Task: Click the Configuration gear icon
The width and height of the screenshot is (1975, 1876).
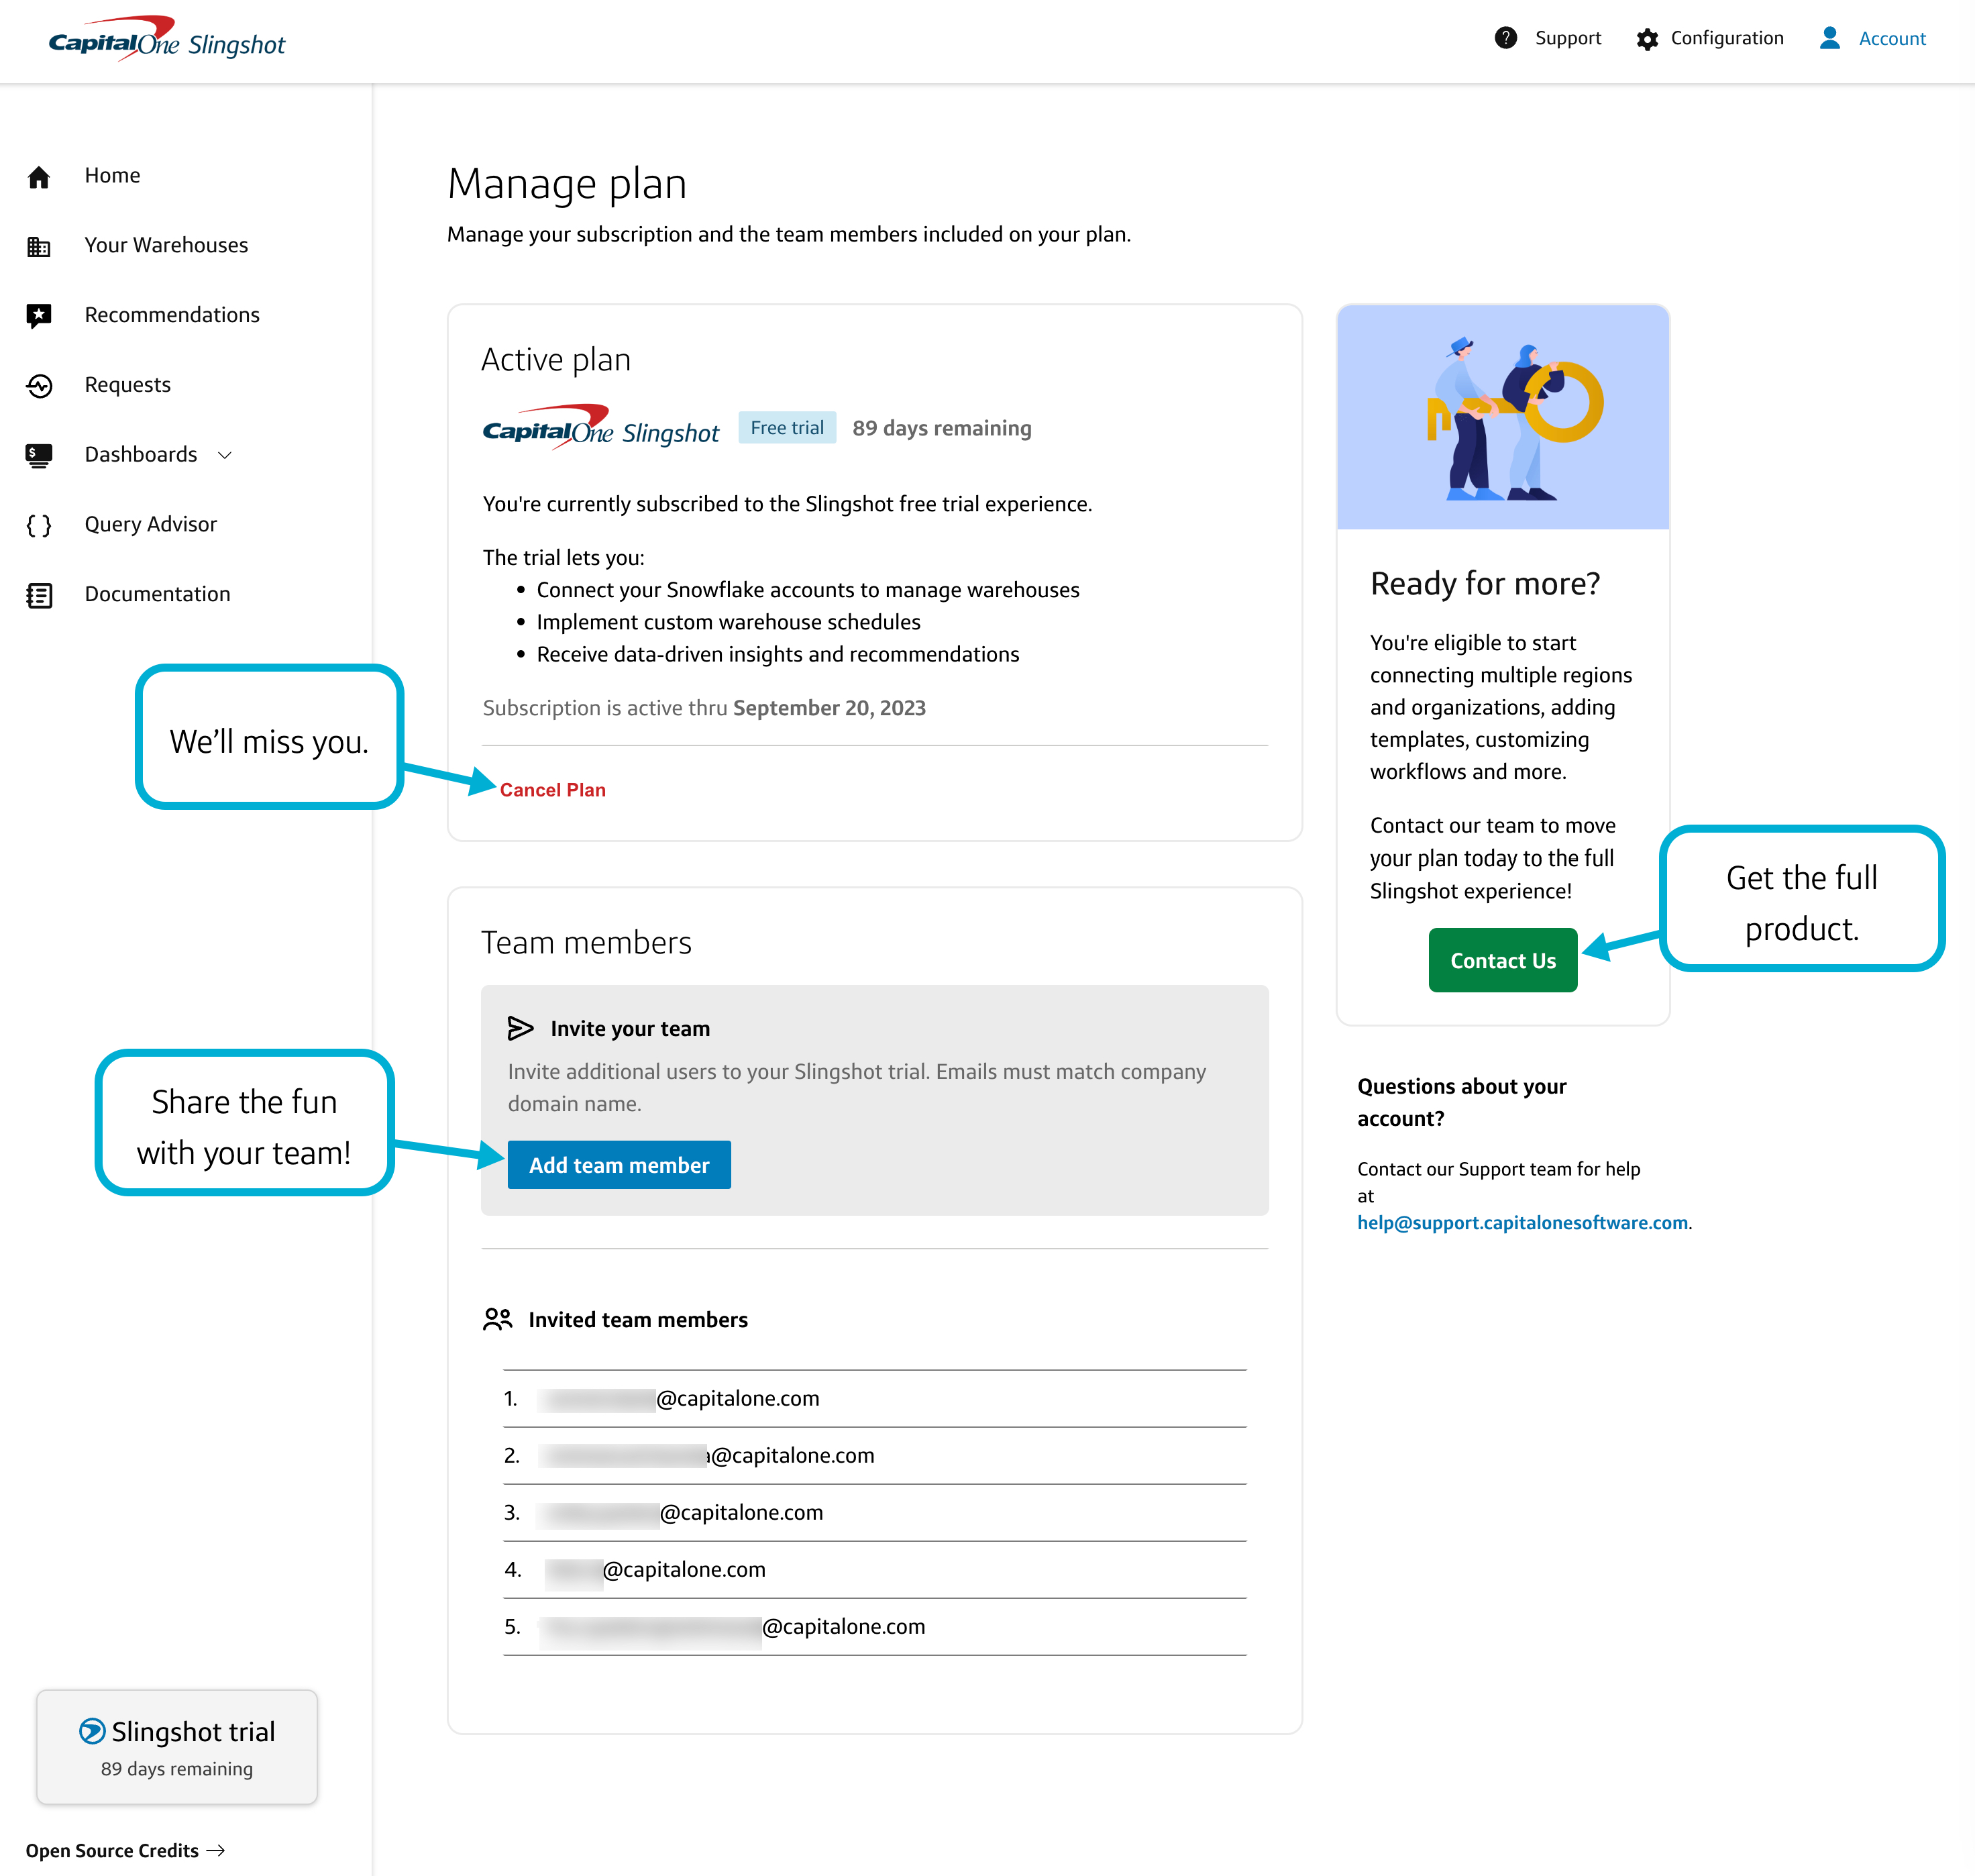Action: click(x=1647, y=39)
